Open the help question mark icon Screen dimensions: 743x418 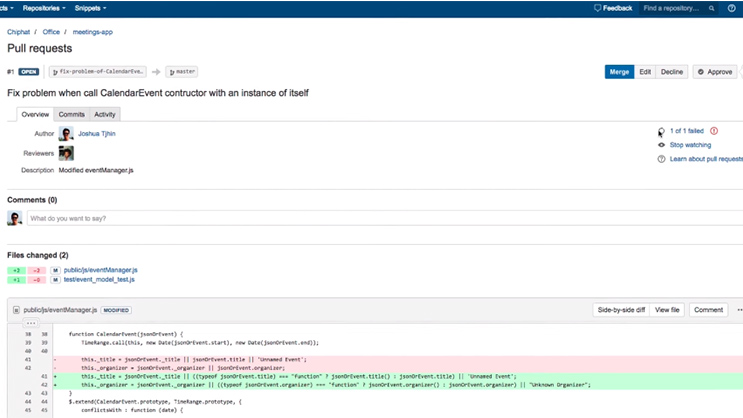pos(732,8)
